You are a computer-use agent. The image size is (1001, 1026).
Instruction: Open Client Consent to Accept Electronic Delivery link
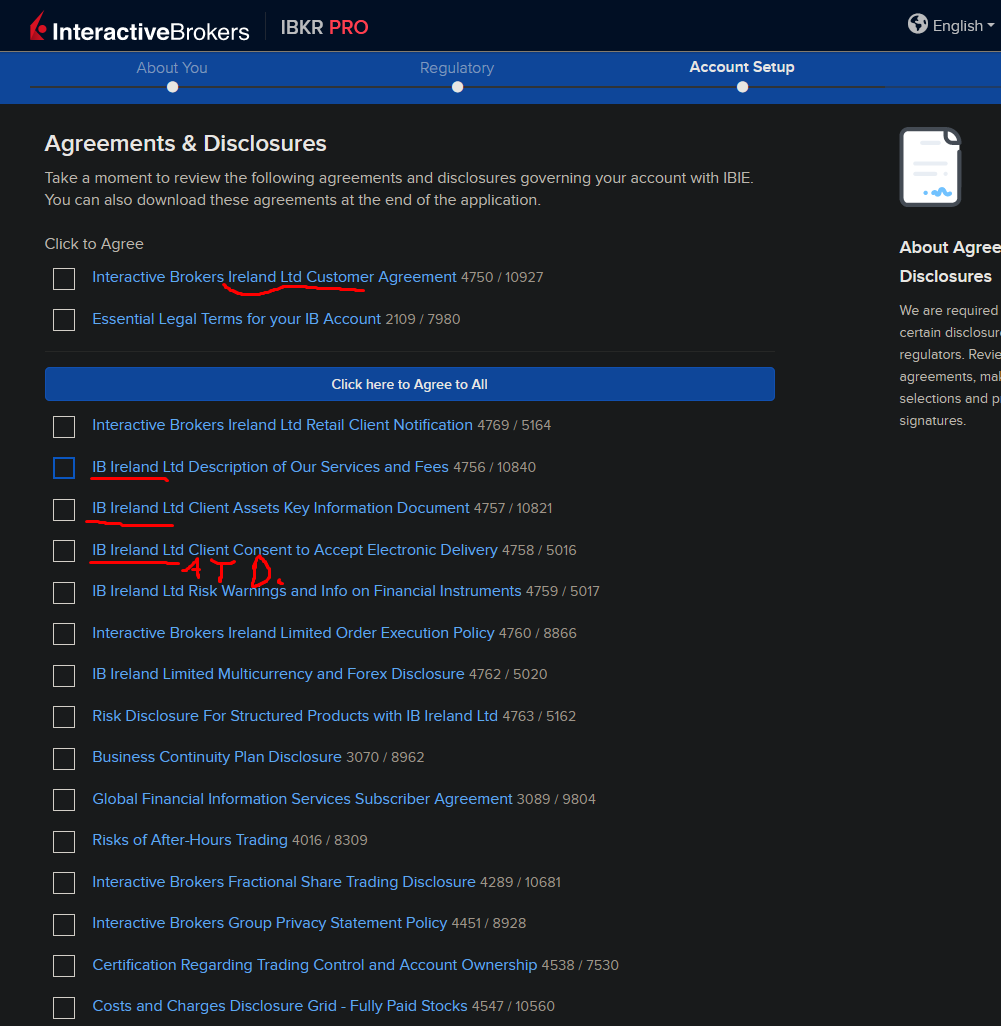click(x=294, y=550)
